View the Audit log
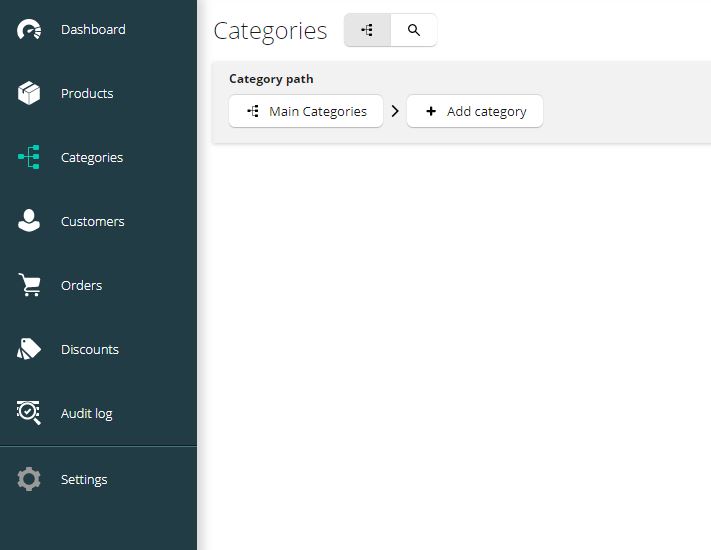 [x=98, y=413]
